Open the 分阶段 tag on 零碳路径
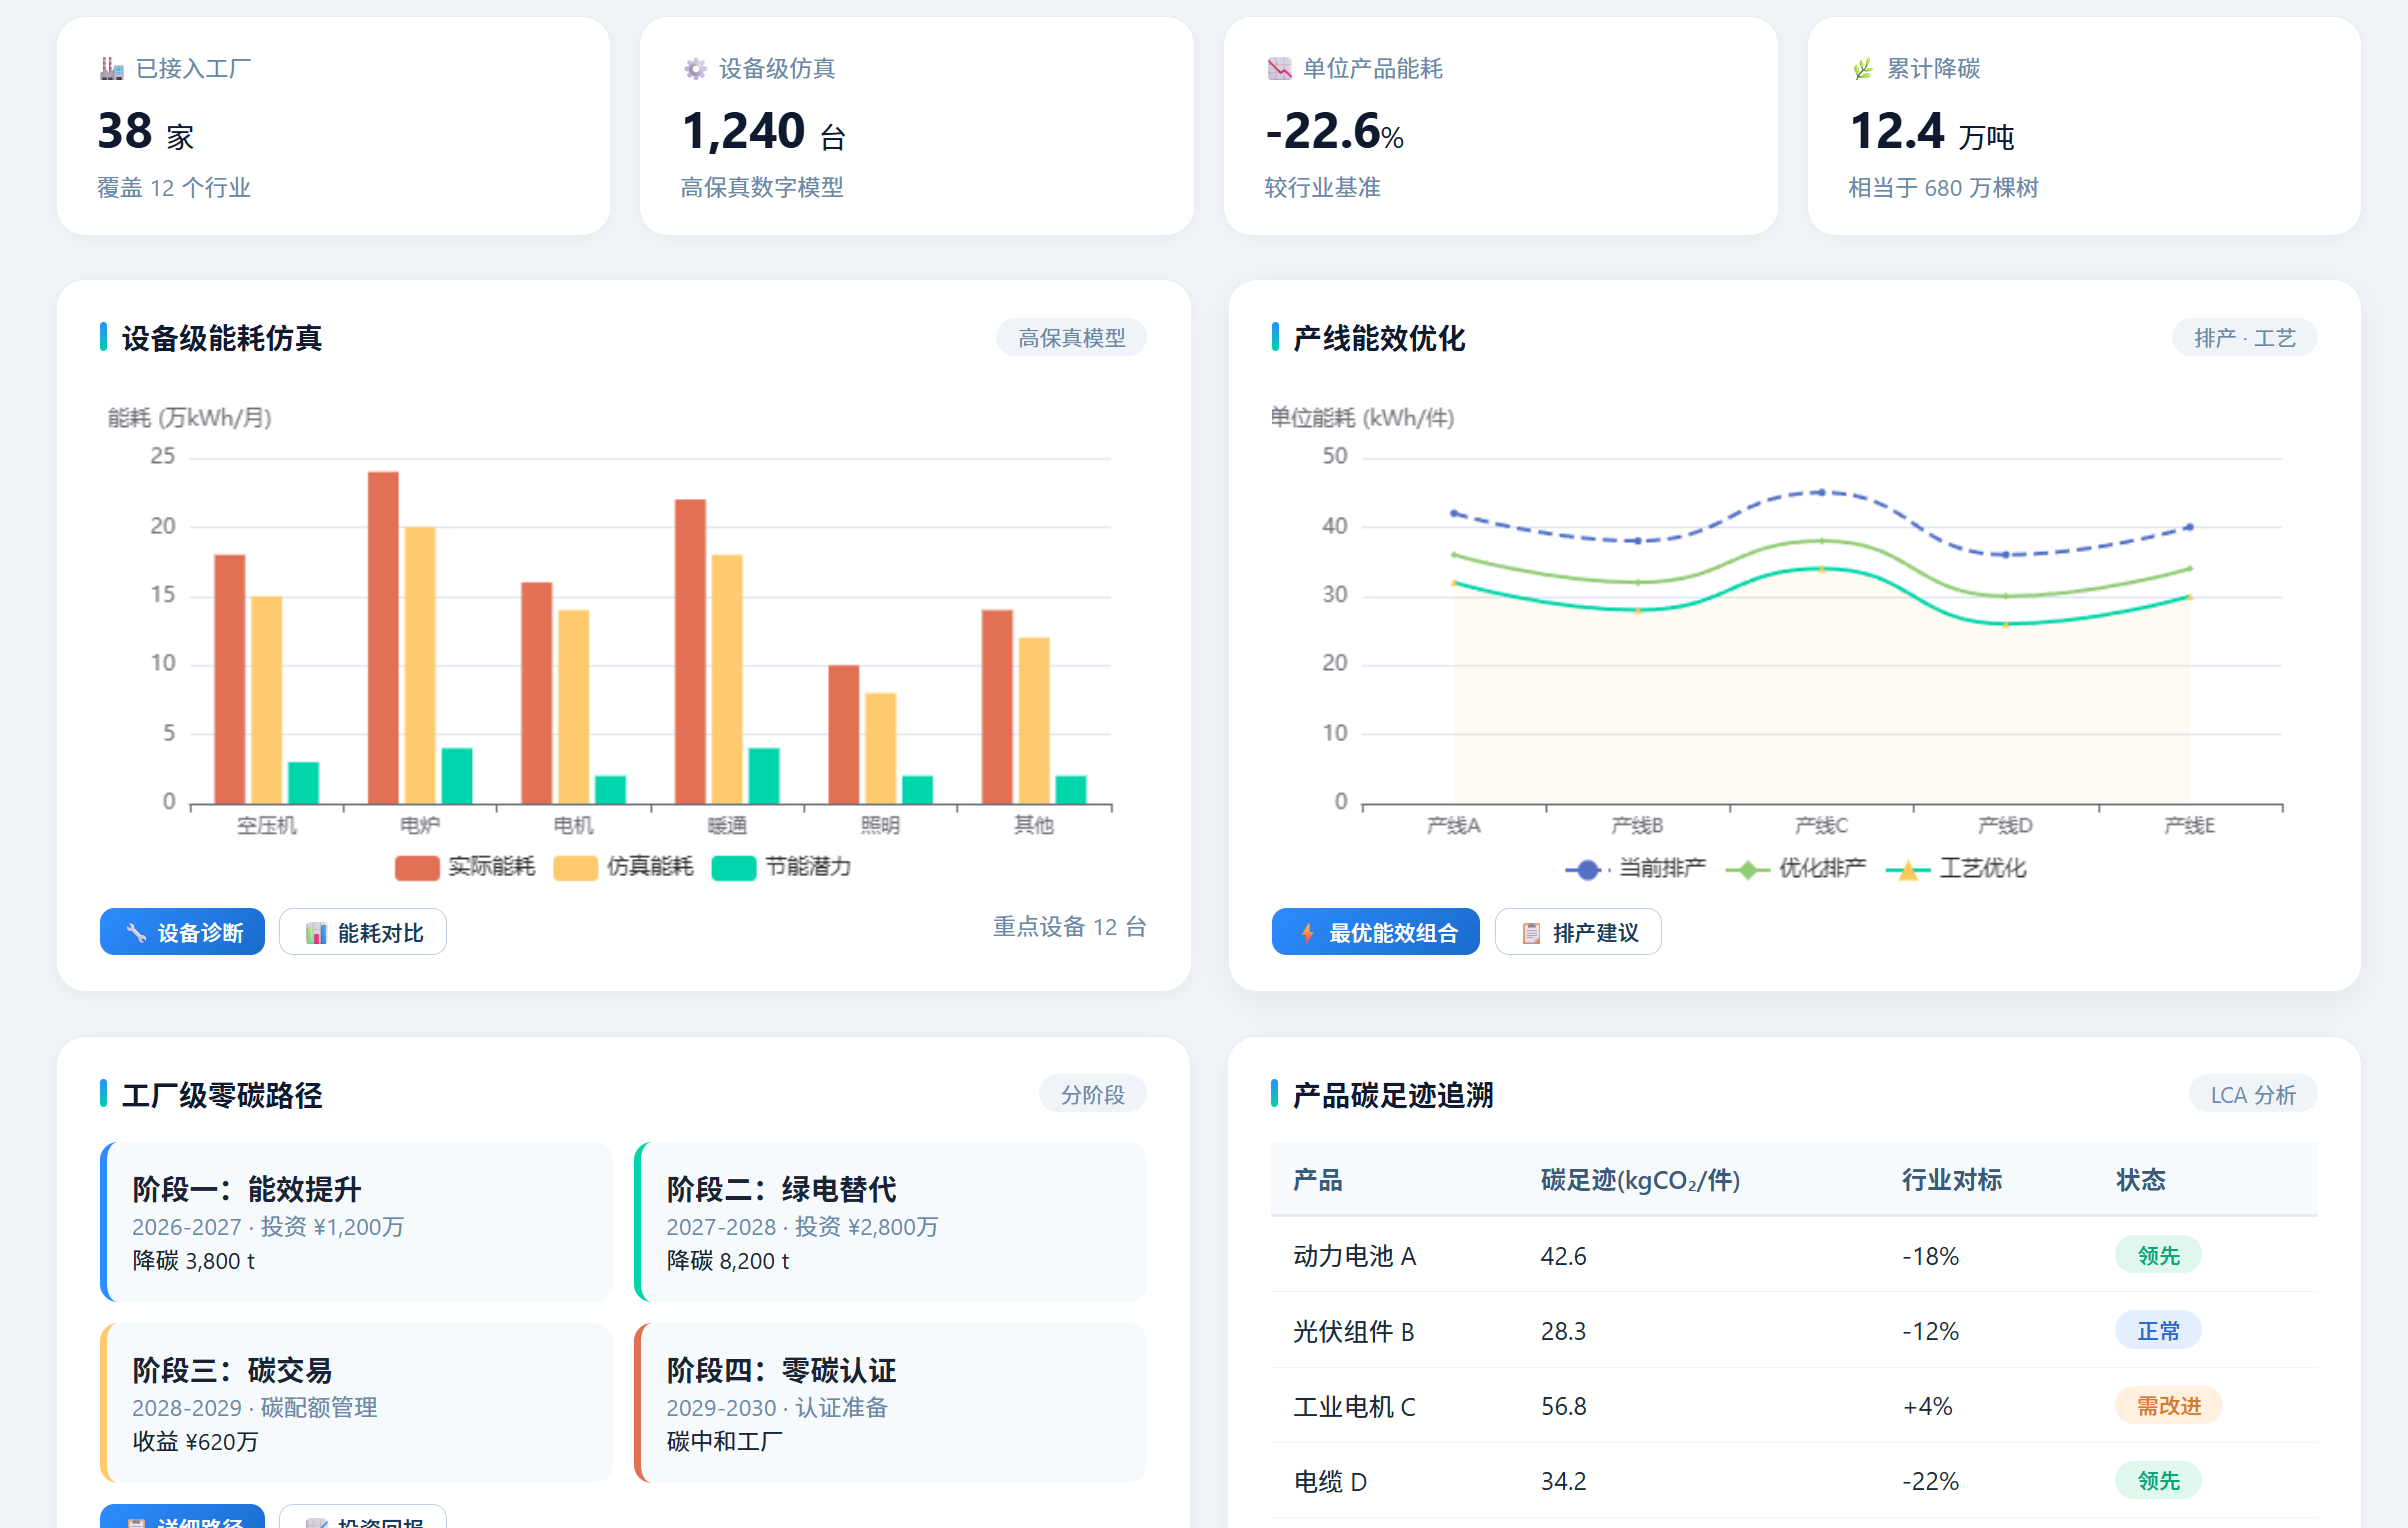This screenshot has width=2408, height=1528. tap(1092, 1095)
